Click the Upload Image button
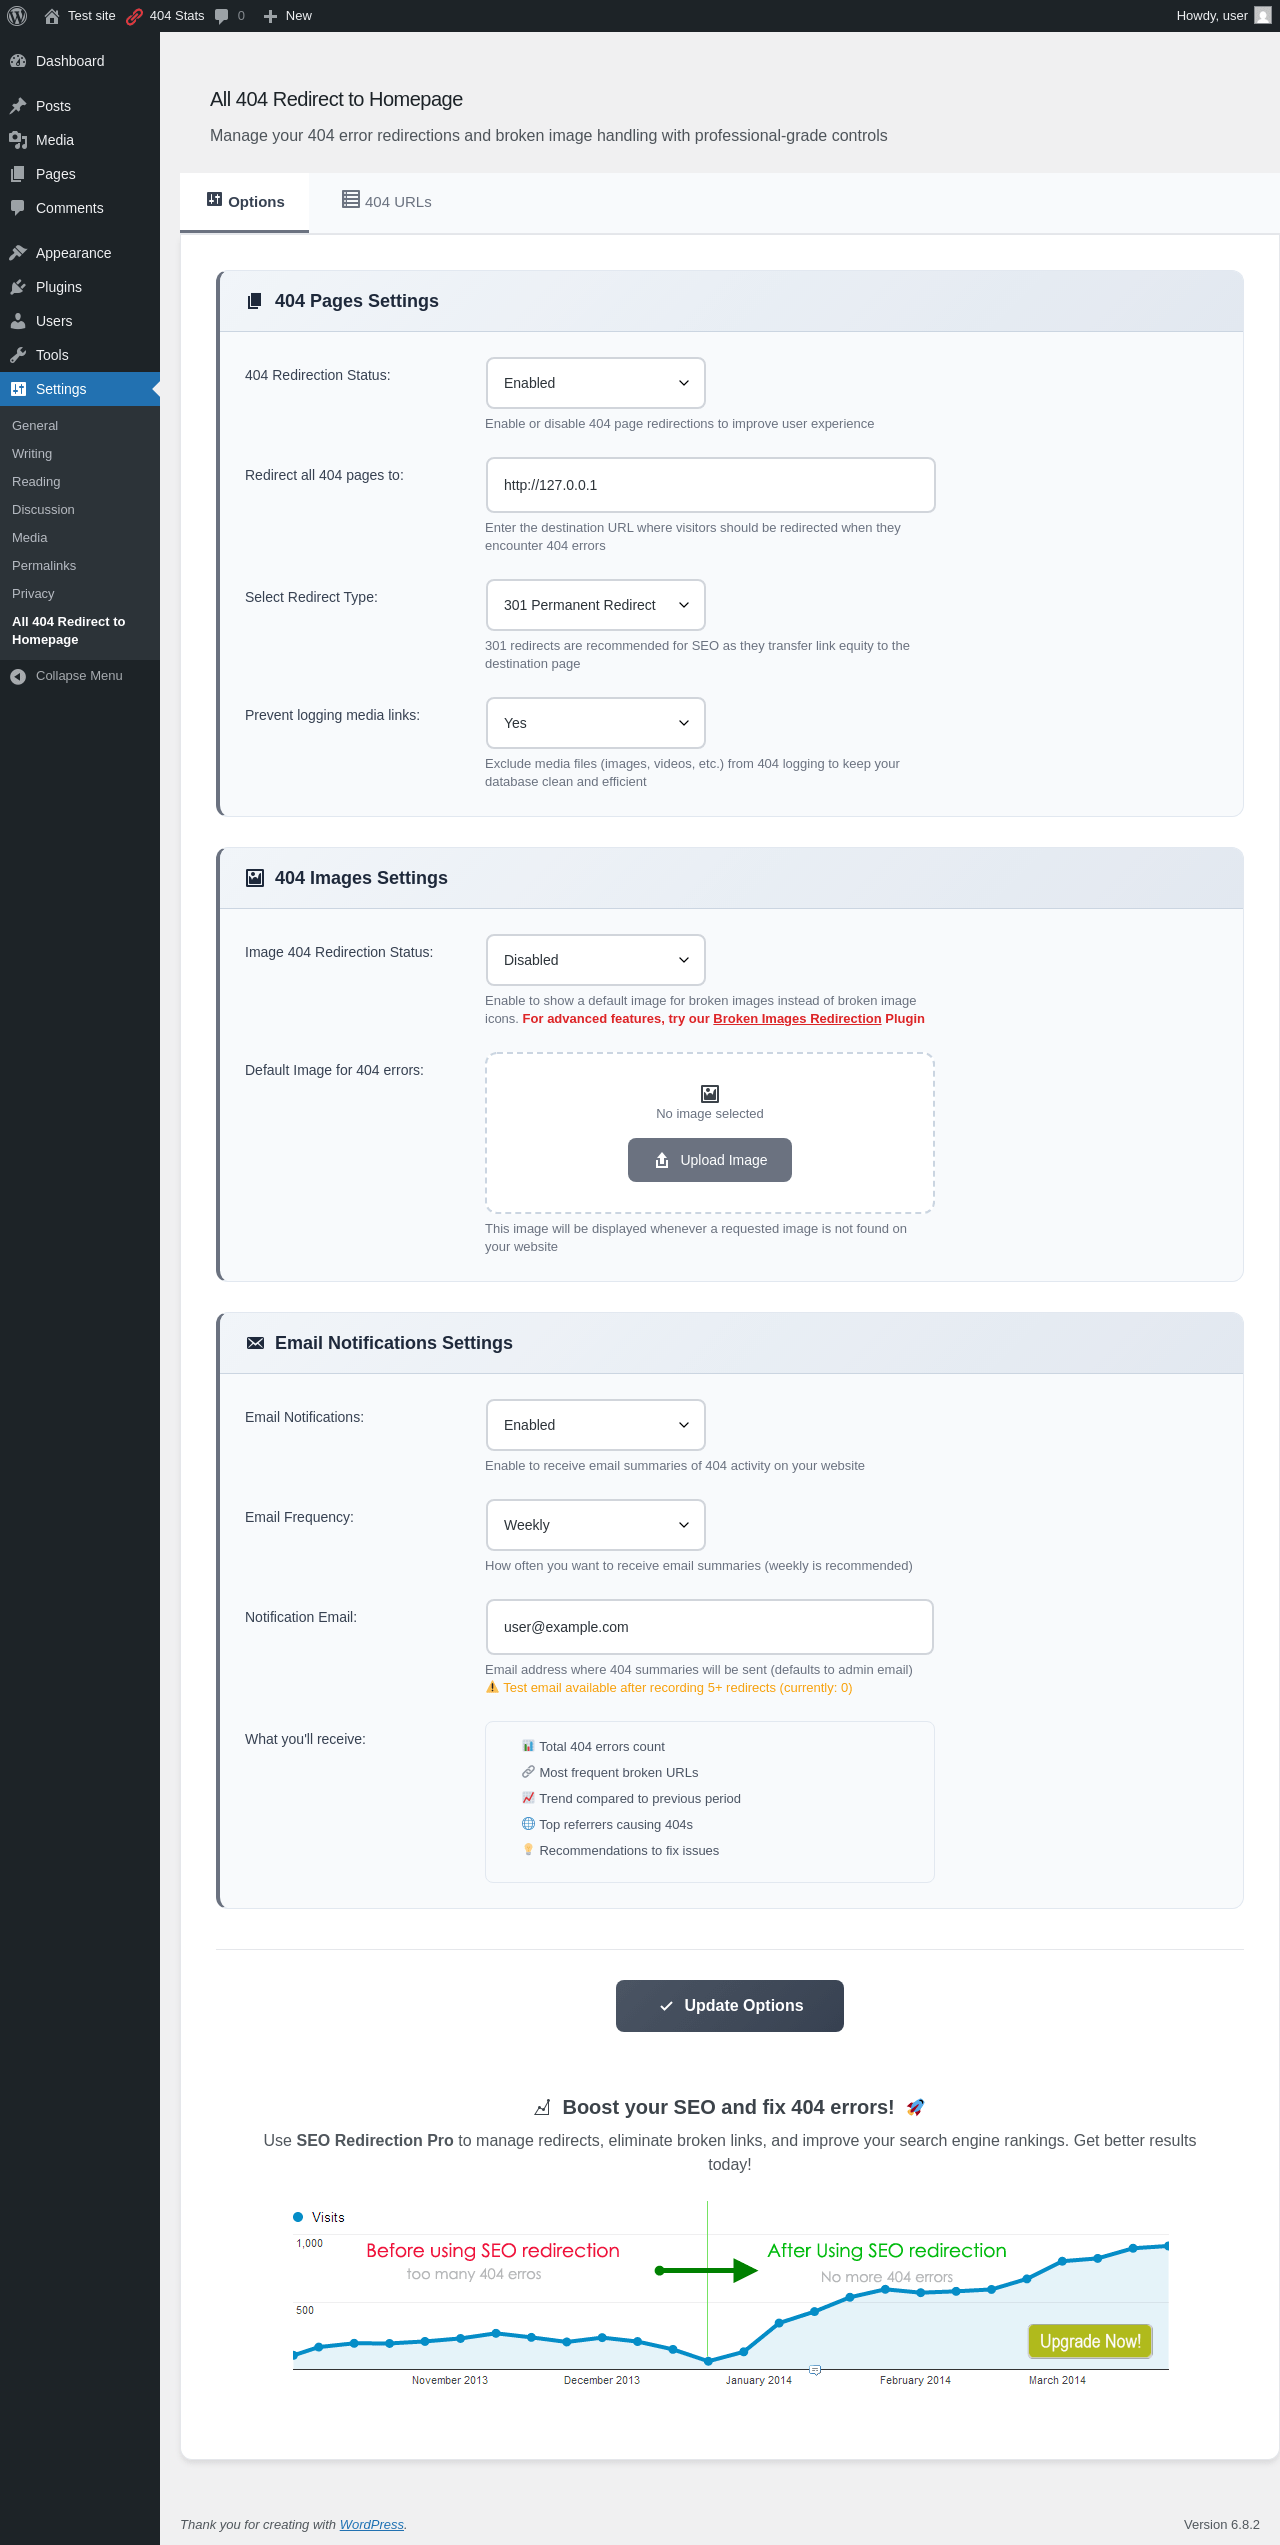Viewport: 1280px width, 2545px height. [x=710, y=1160]
